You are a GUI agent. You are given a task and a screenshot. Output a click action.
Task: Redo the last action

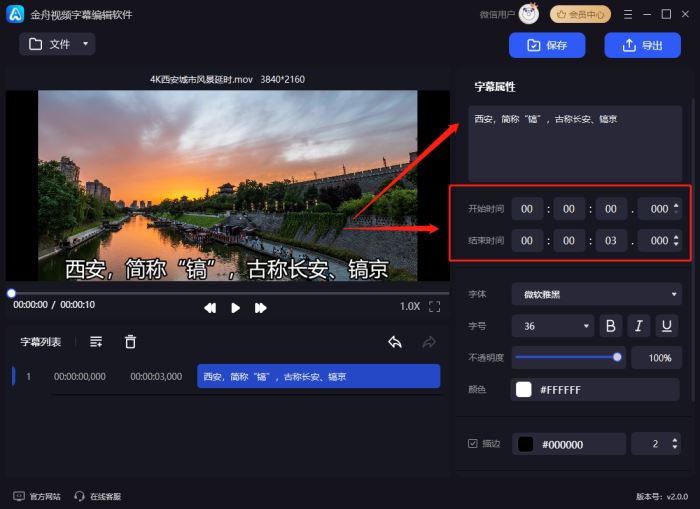(x=429, y=342)
